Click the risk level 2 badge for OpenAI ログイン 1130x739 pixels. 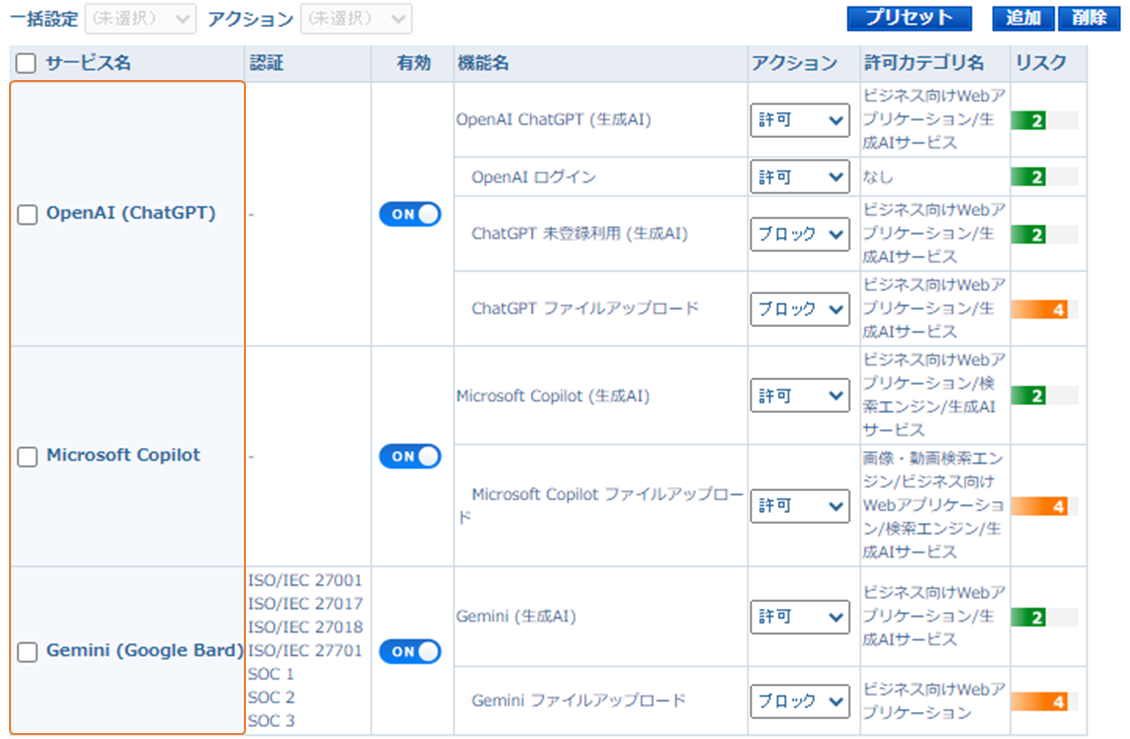pyautogui.click(x=1029, y=177)
